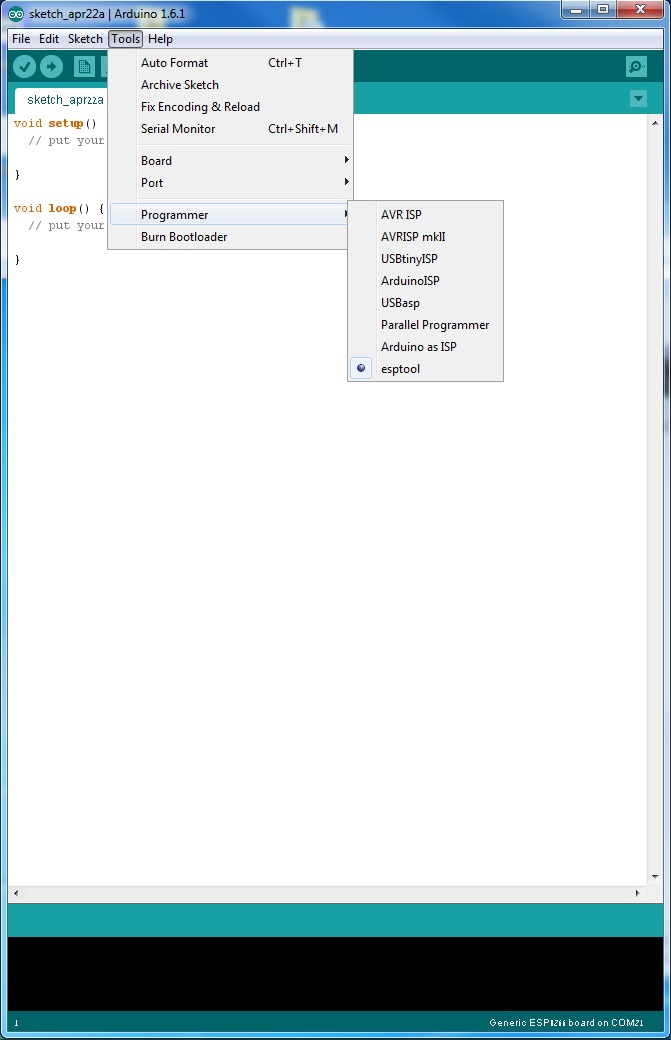Click the vertical scrollbar down arrow
The height and width of the screenshot is (1040, 671).
(x=654, y=877)
